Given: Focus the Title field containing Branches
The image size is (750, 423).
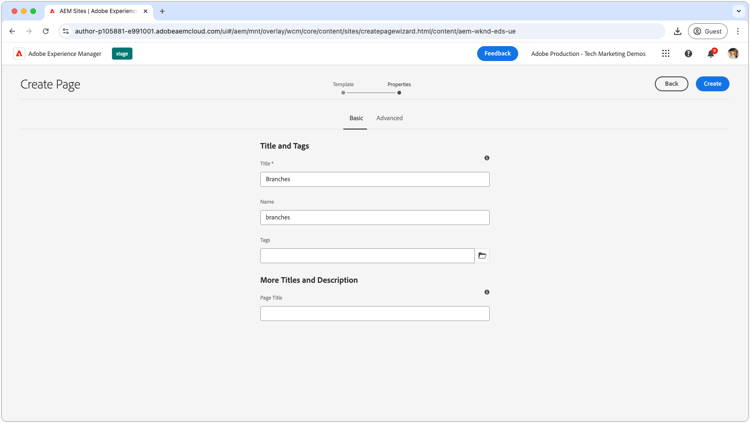Looking at the screenshot, I should 375,179.
